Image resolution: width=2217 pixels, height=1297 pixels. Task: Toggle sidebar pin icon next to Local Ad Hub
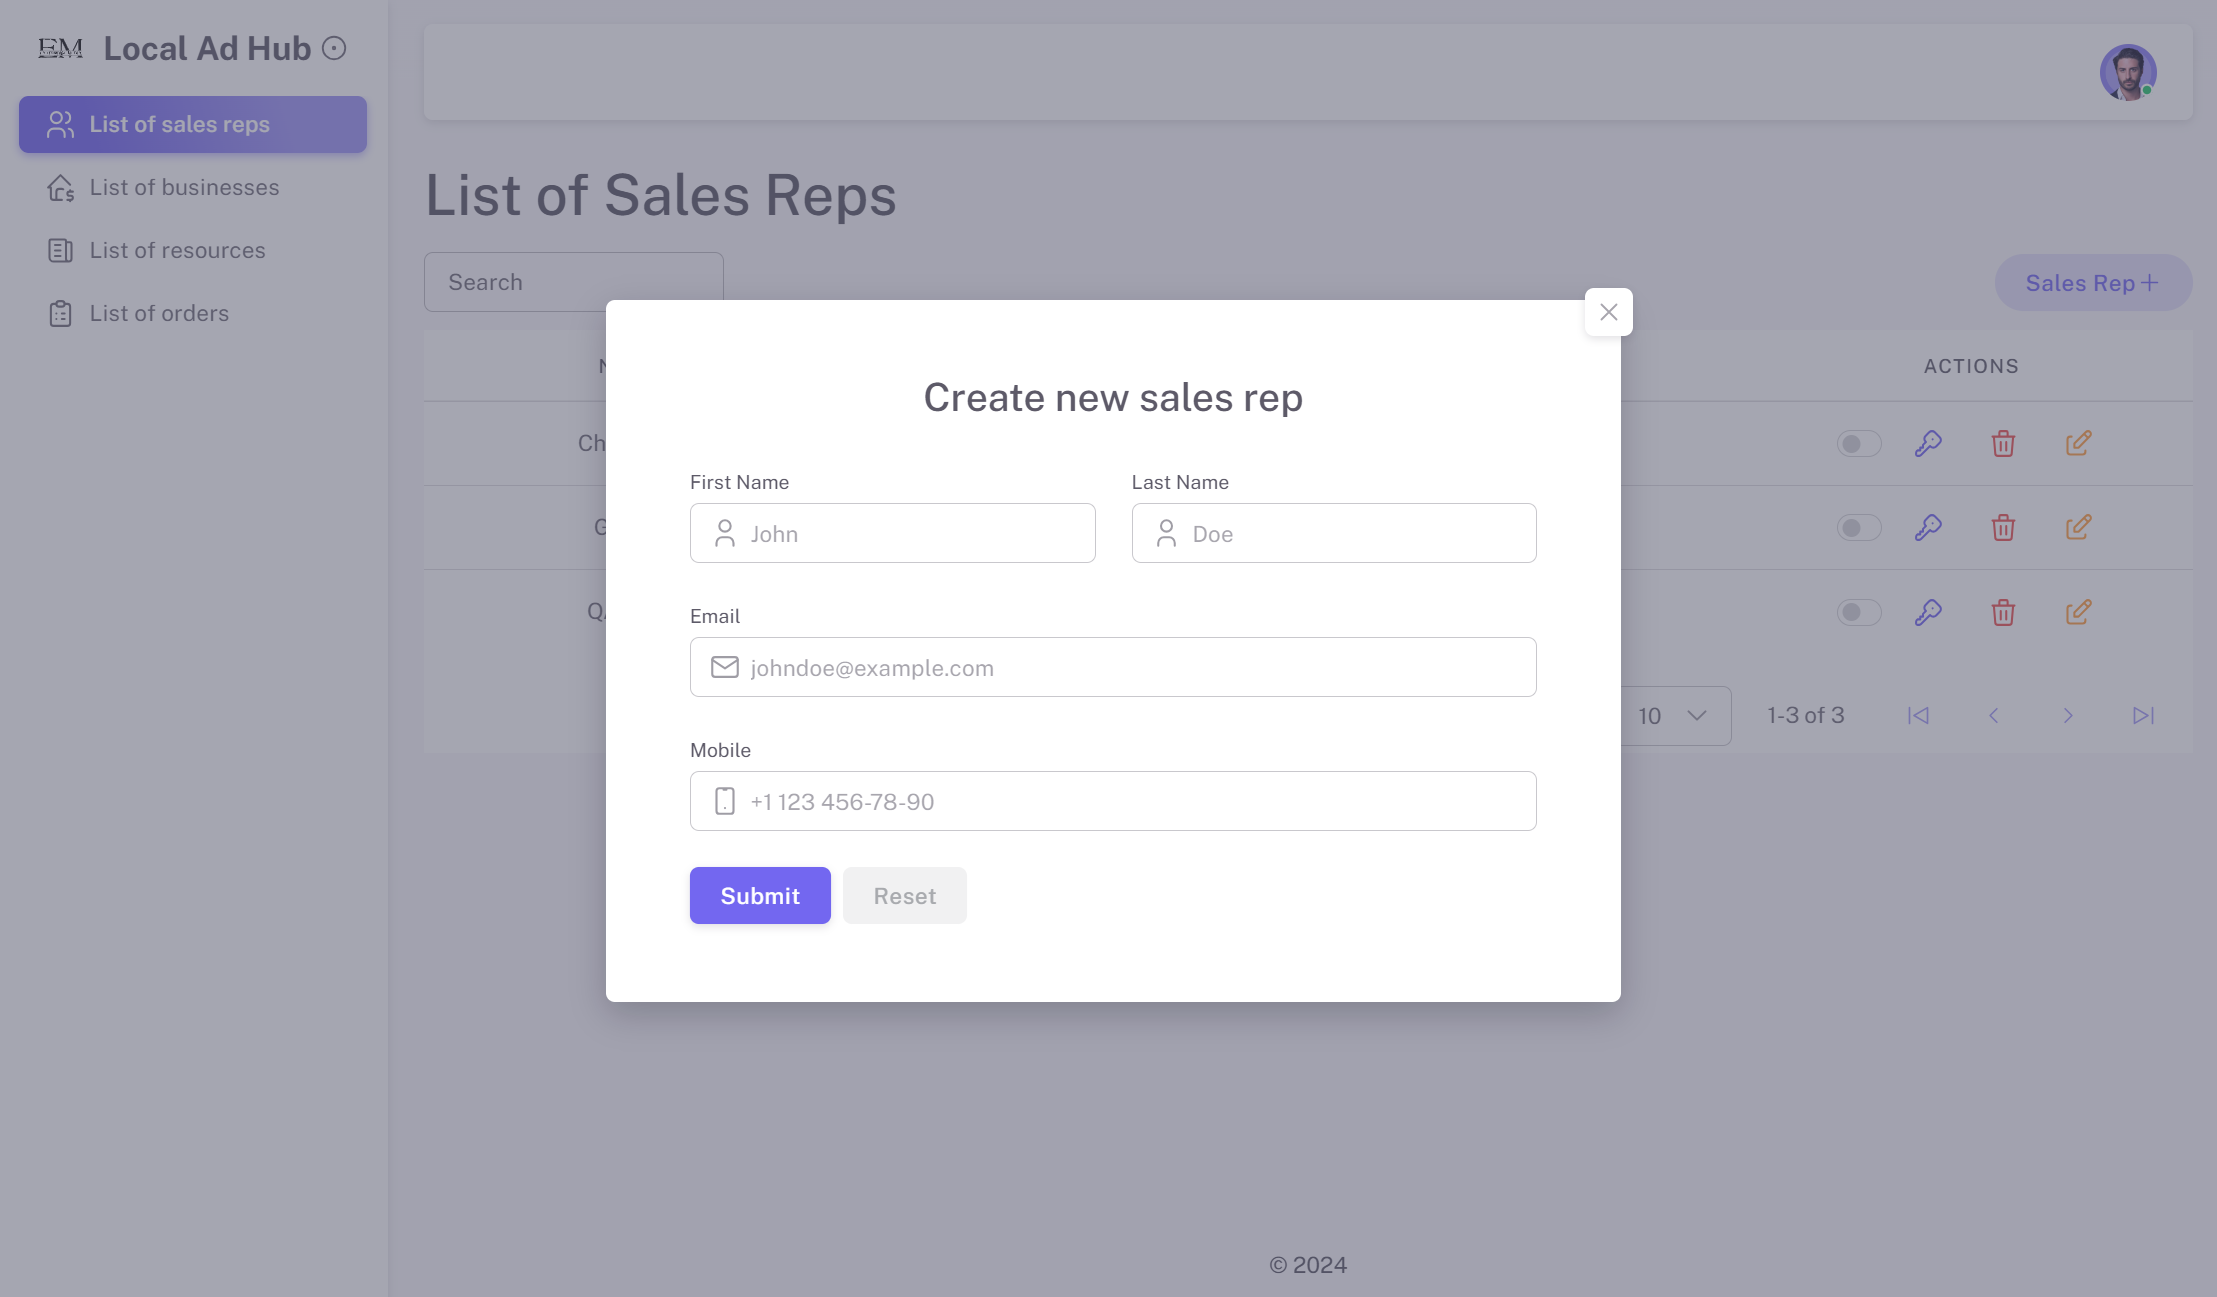(334, 48)
